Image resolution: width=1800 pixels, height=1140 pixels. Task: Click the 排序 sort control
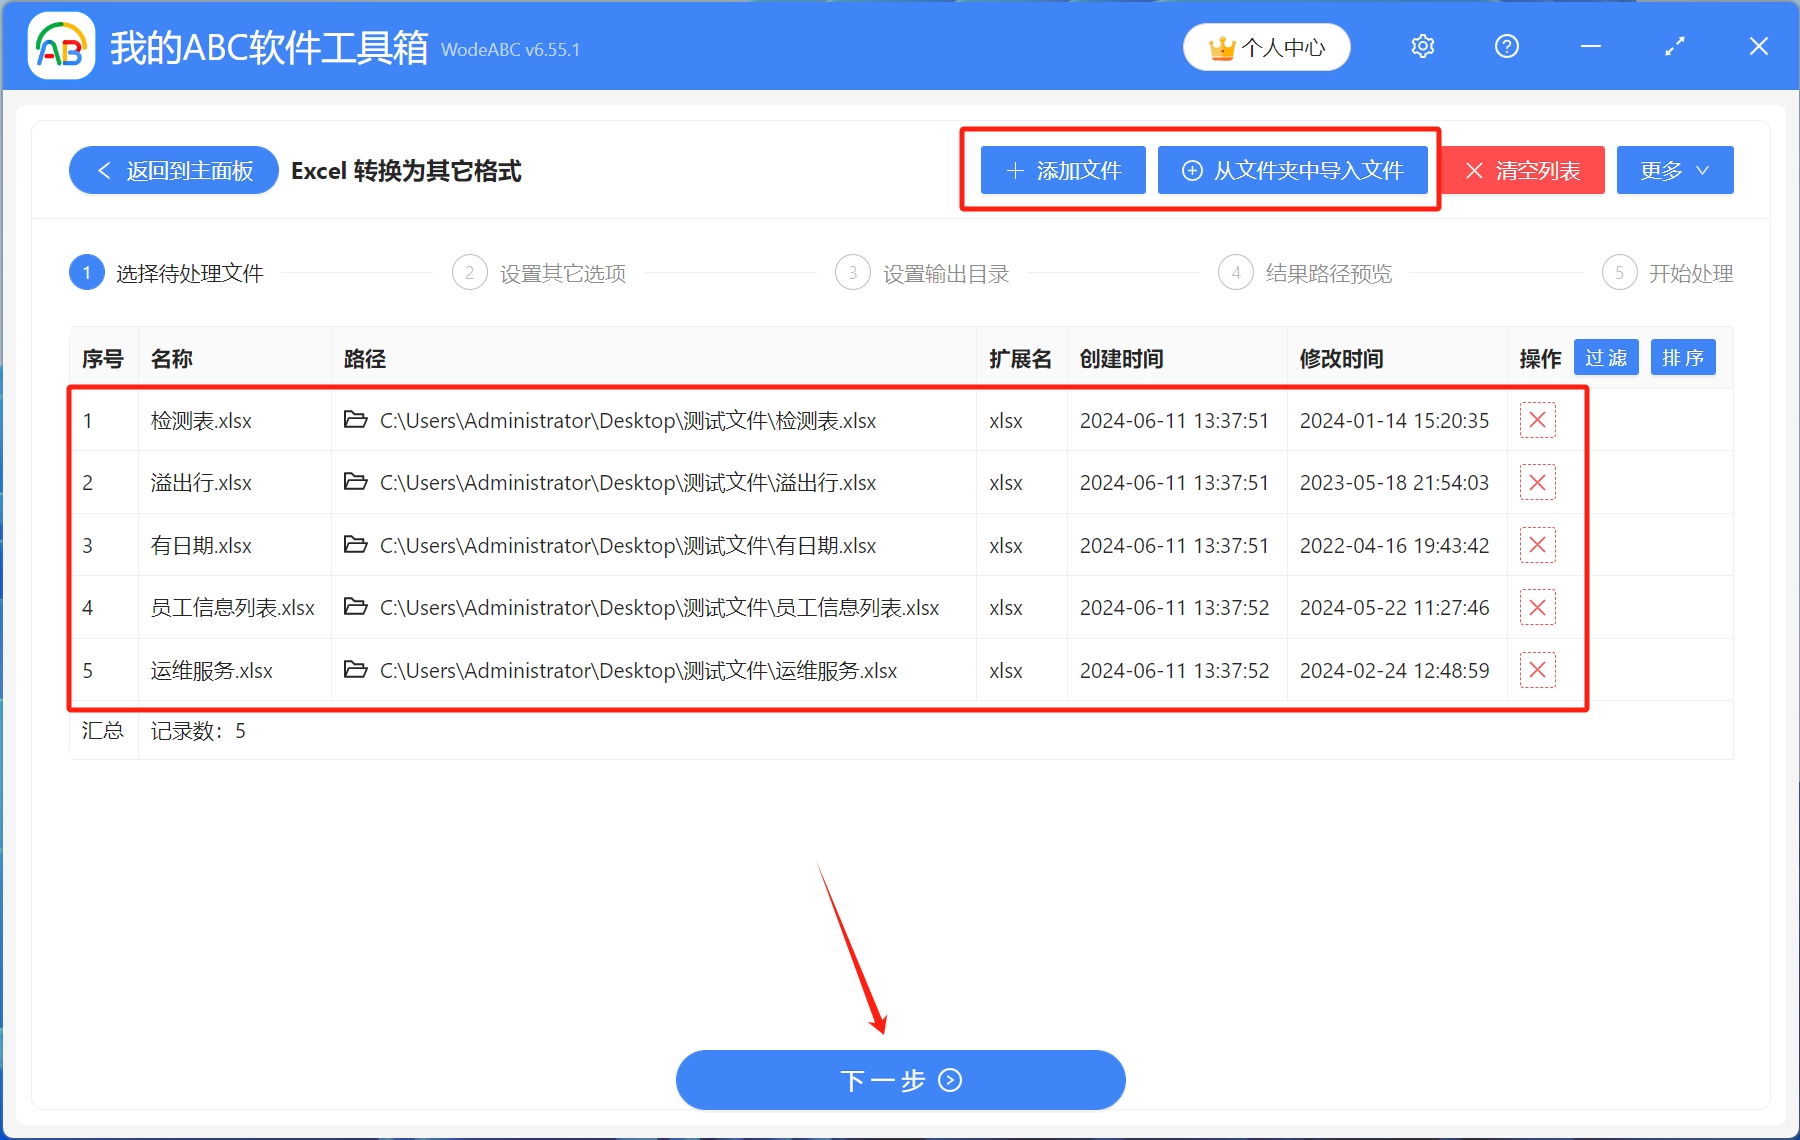click(1683, 357)
